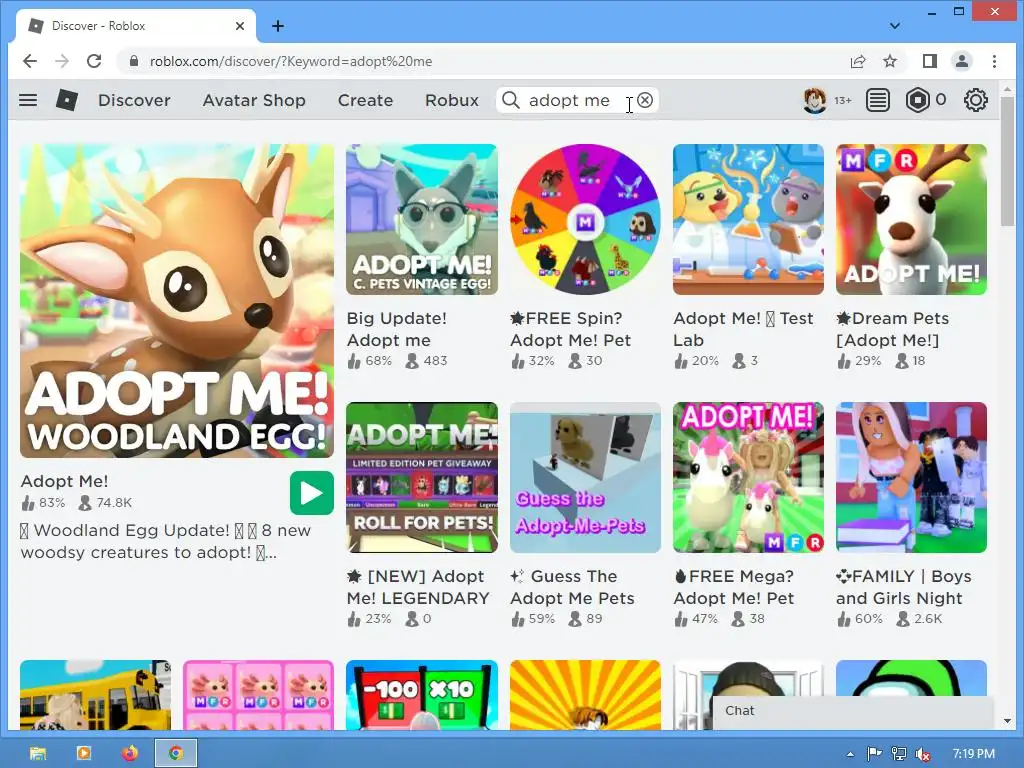Open the media player taskbar icon
Viewport: 1024px width, 768px height.
(x=84, y=753)
